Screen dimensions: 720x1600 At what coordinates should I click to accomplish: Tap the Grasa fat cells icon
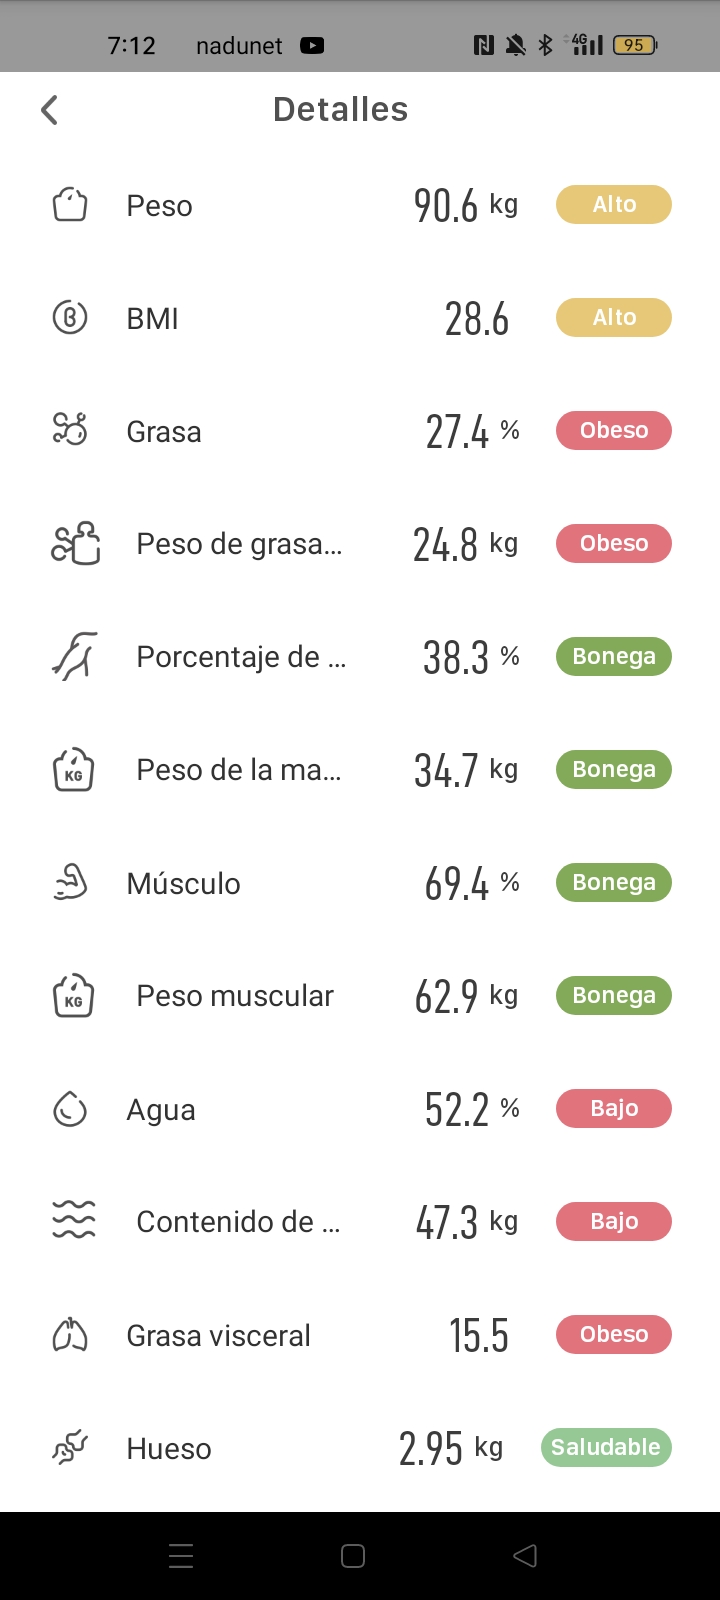point(70,431)
